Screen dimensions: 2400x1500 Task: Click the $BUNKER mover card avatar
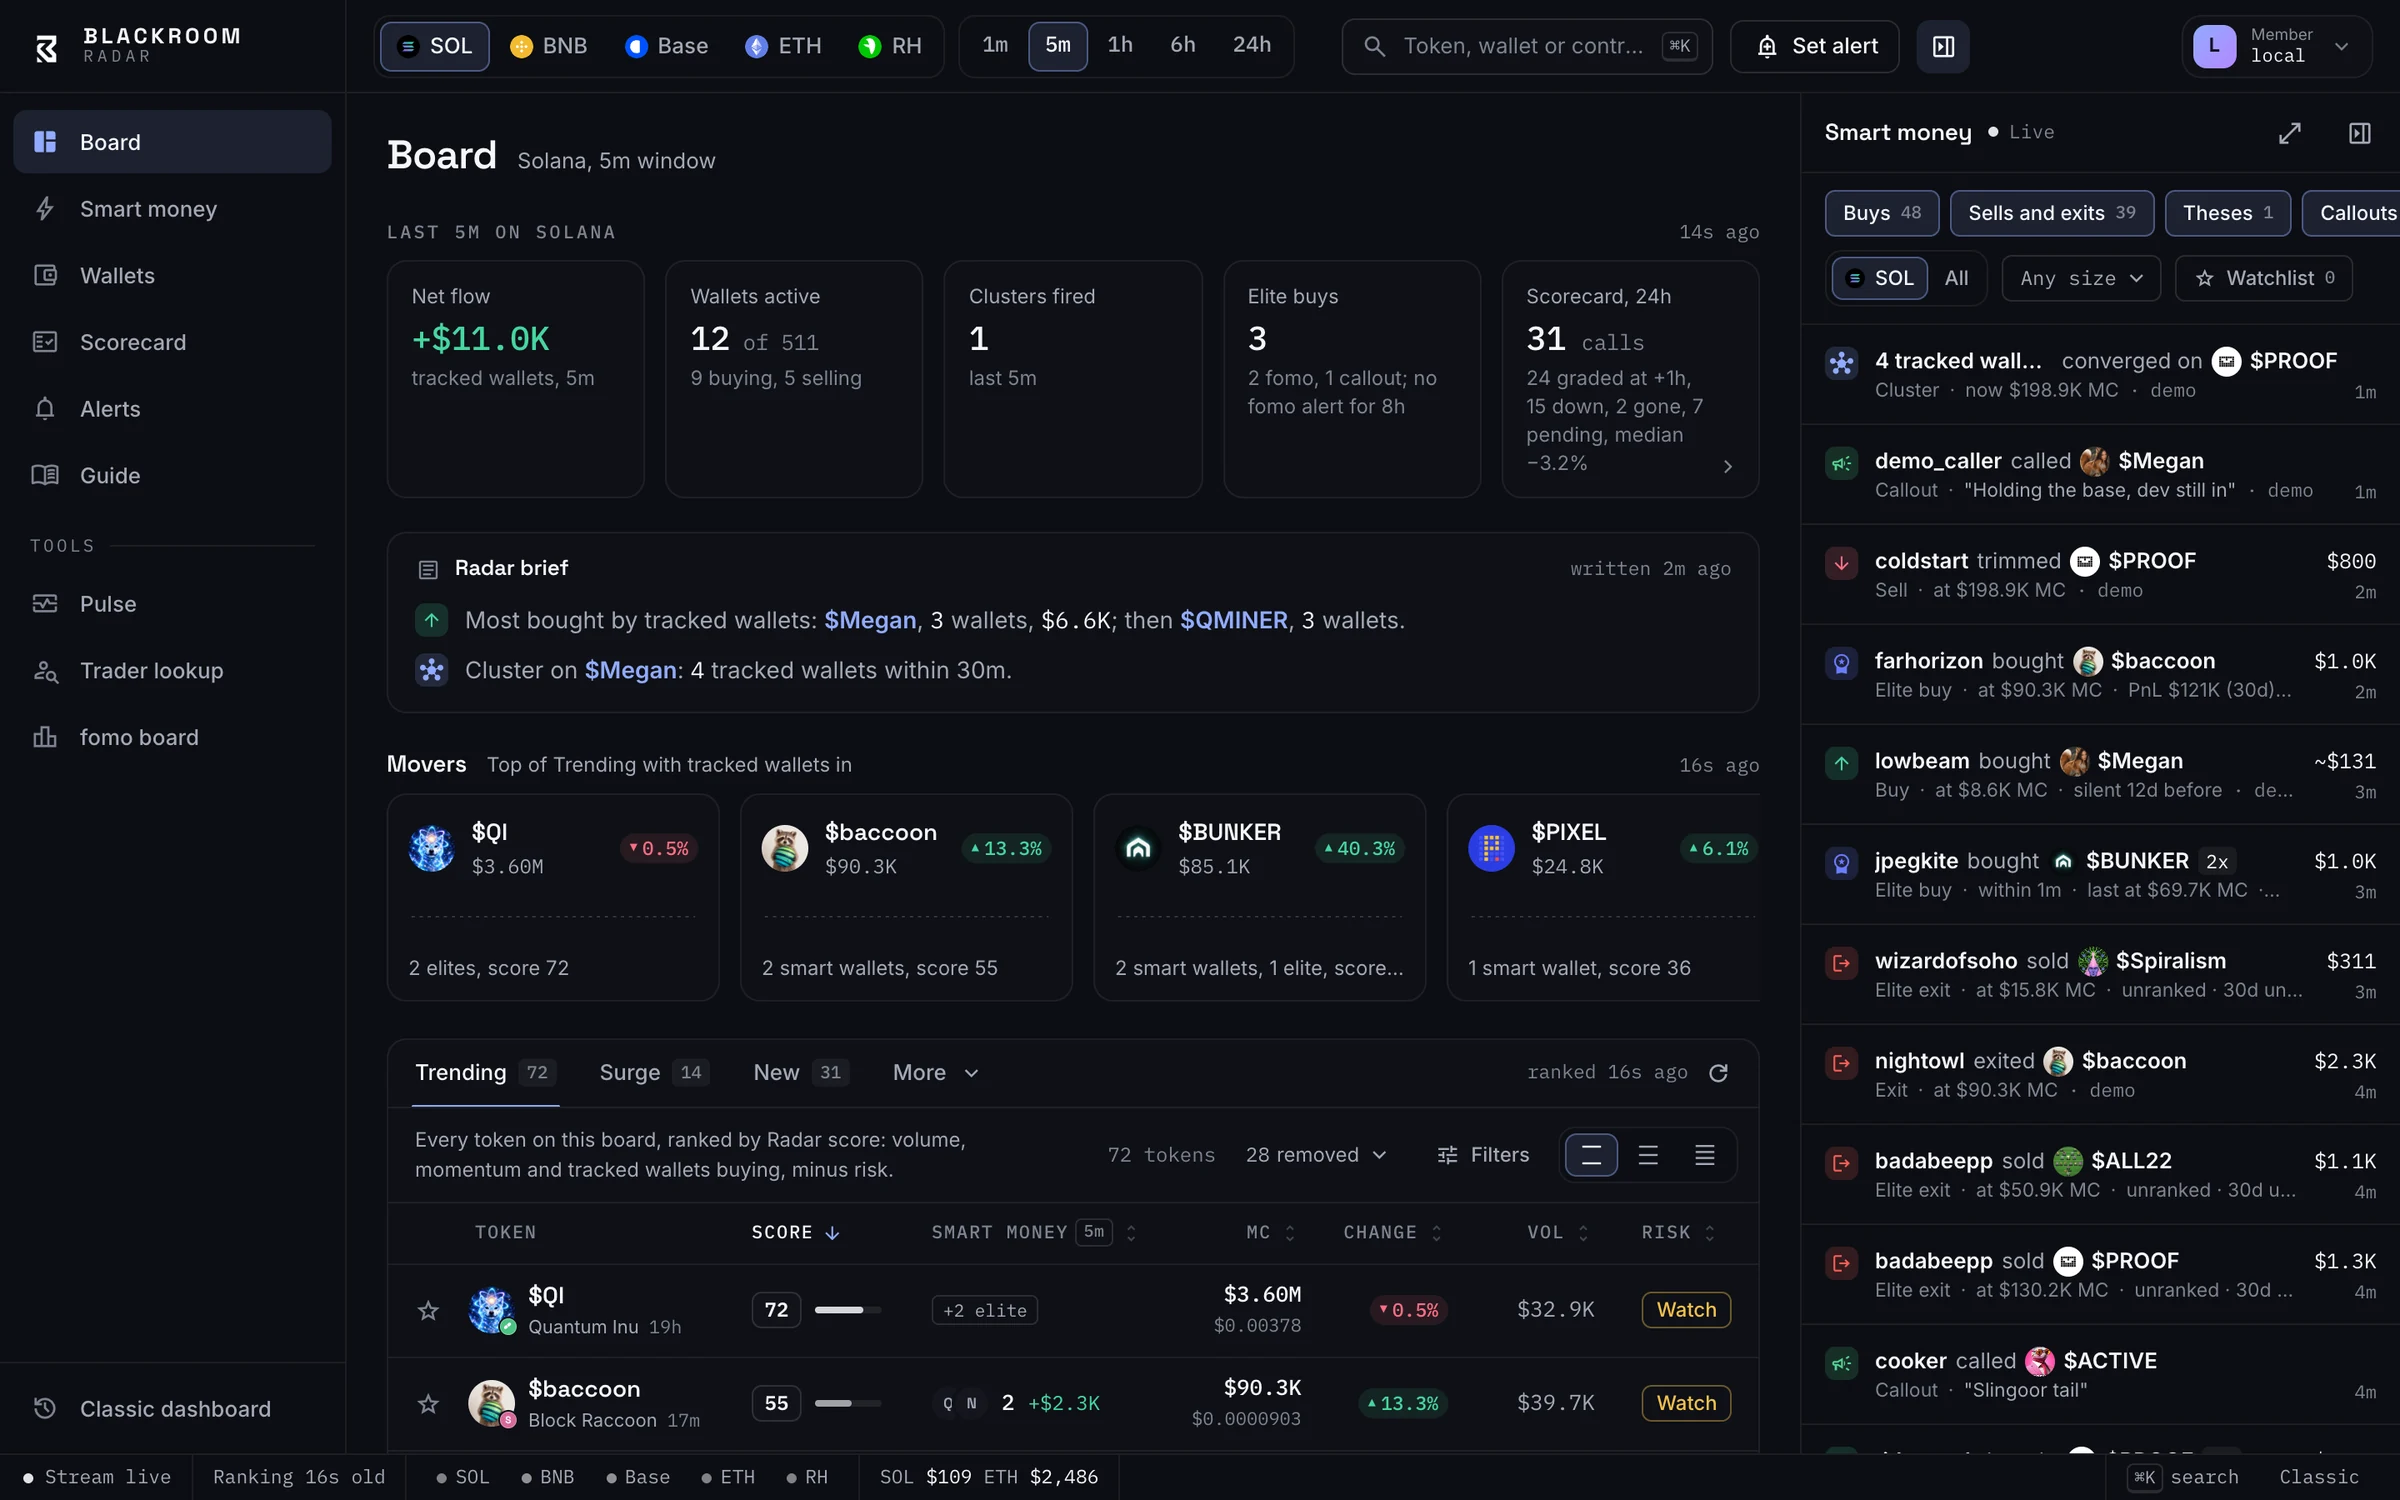click(1138, 848)
